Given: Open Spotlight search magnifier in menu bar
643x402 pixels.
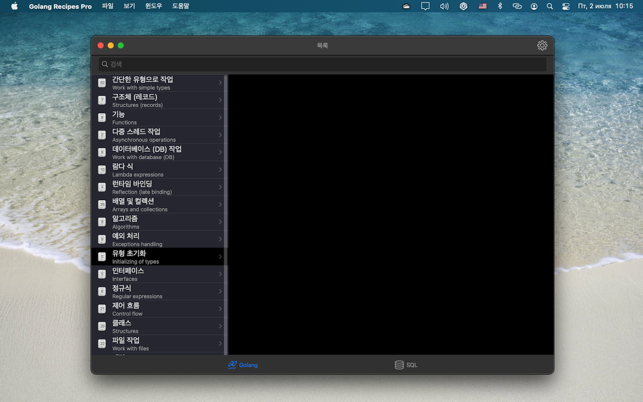Looking at the screenshot, I should [x=549, y=6].
